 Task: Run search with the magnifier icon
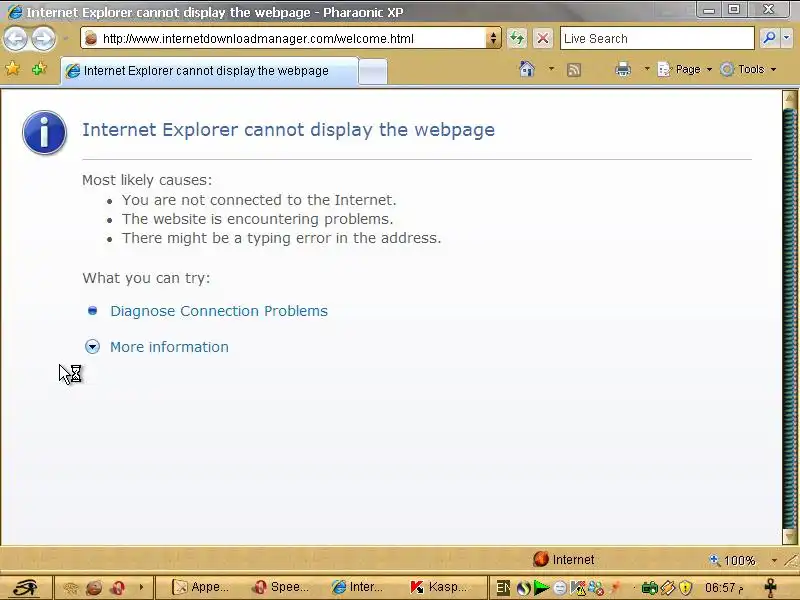(x=769, y=38)
